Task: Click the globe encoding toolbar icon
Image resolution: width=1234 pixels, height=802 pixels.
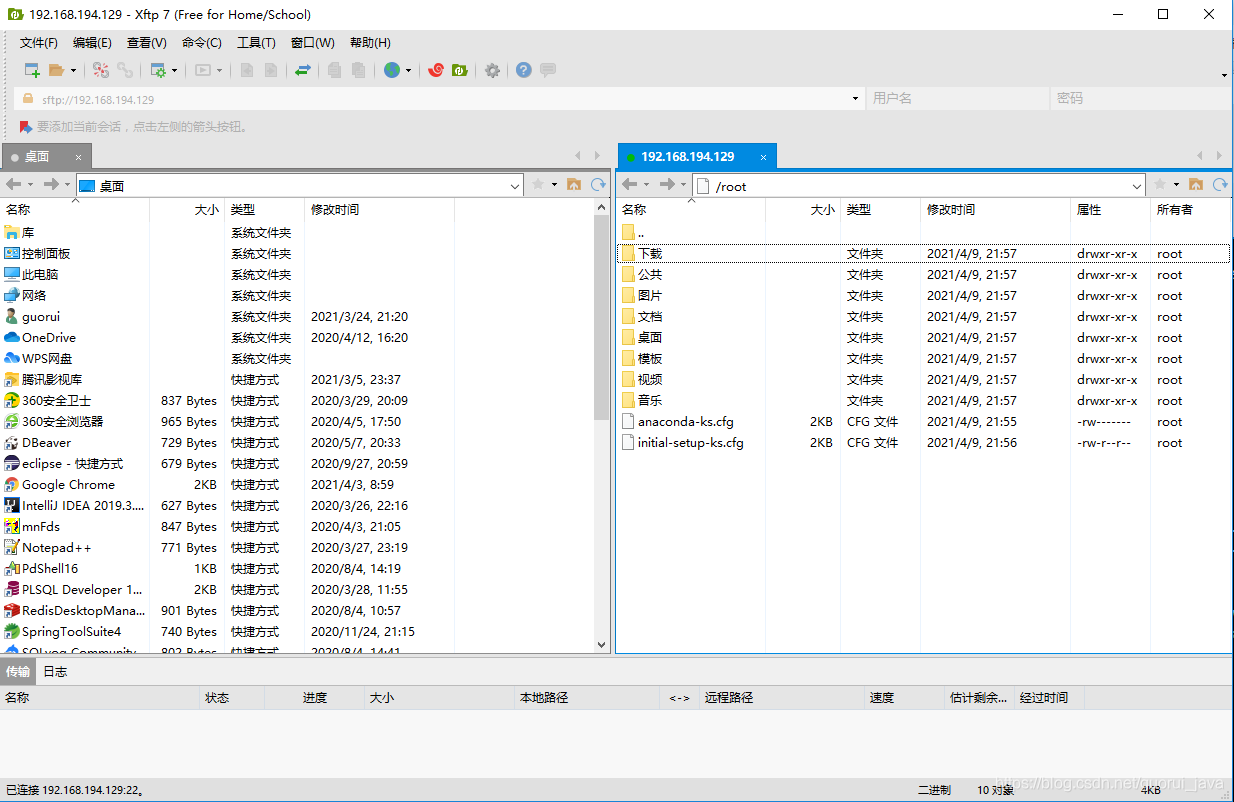Action: (x=392, y=70)
